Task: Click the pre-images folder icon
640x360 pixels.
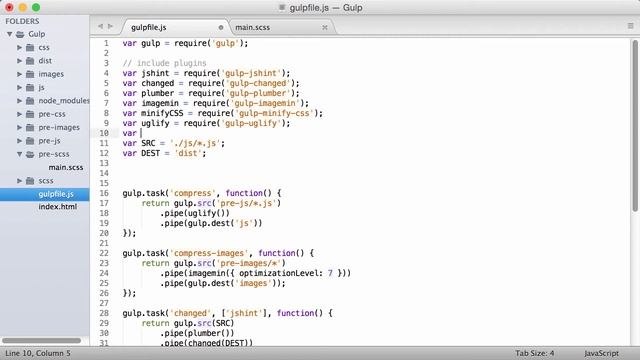Action: point(30,128)
